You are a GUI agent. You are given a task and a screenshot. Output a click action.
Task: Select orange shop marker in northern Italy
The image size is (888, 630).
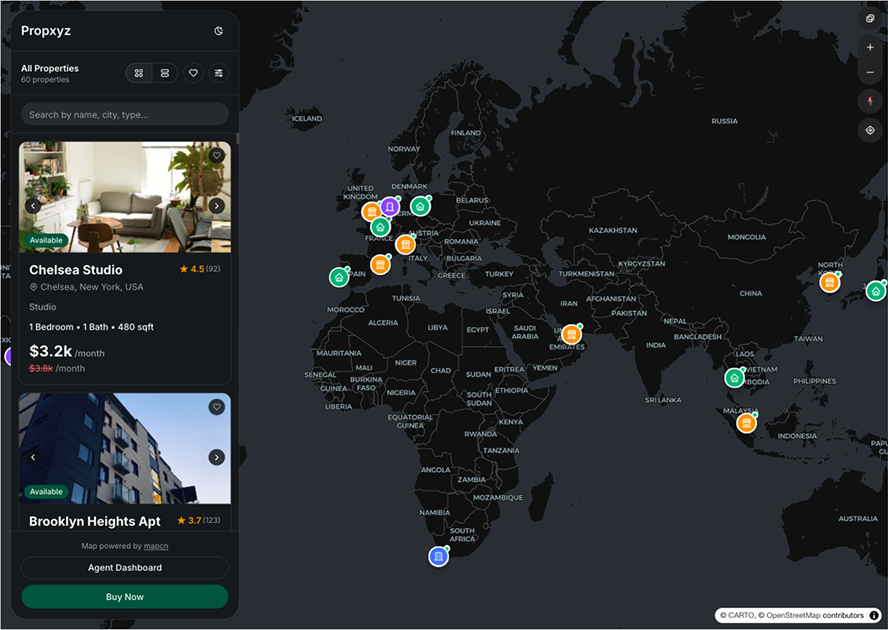tap(405, 245)
